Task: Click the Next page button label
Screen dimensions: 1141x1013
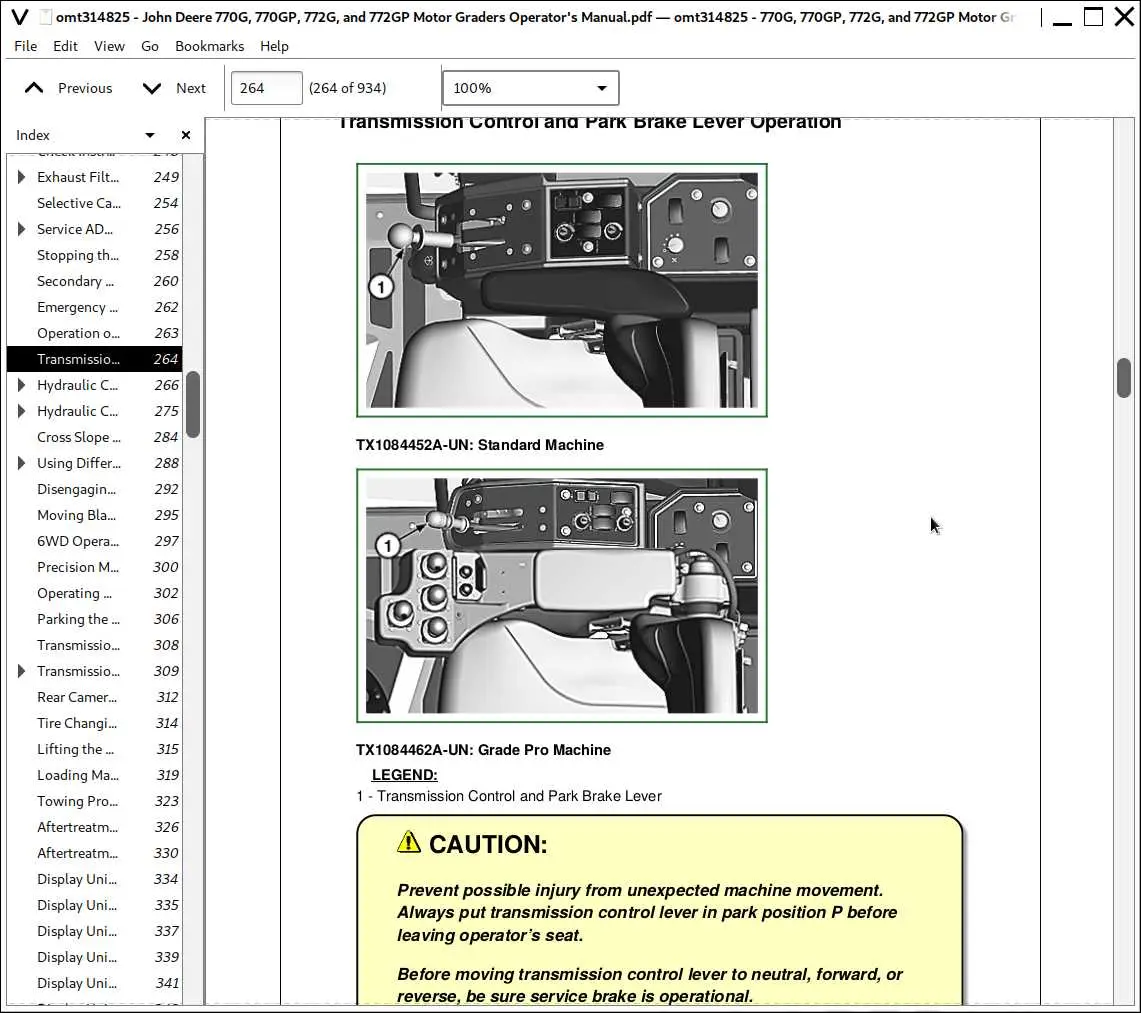Action: [x=191, y=88]
